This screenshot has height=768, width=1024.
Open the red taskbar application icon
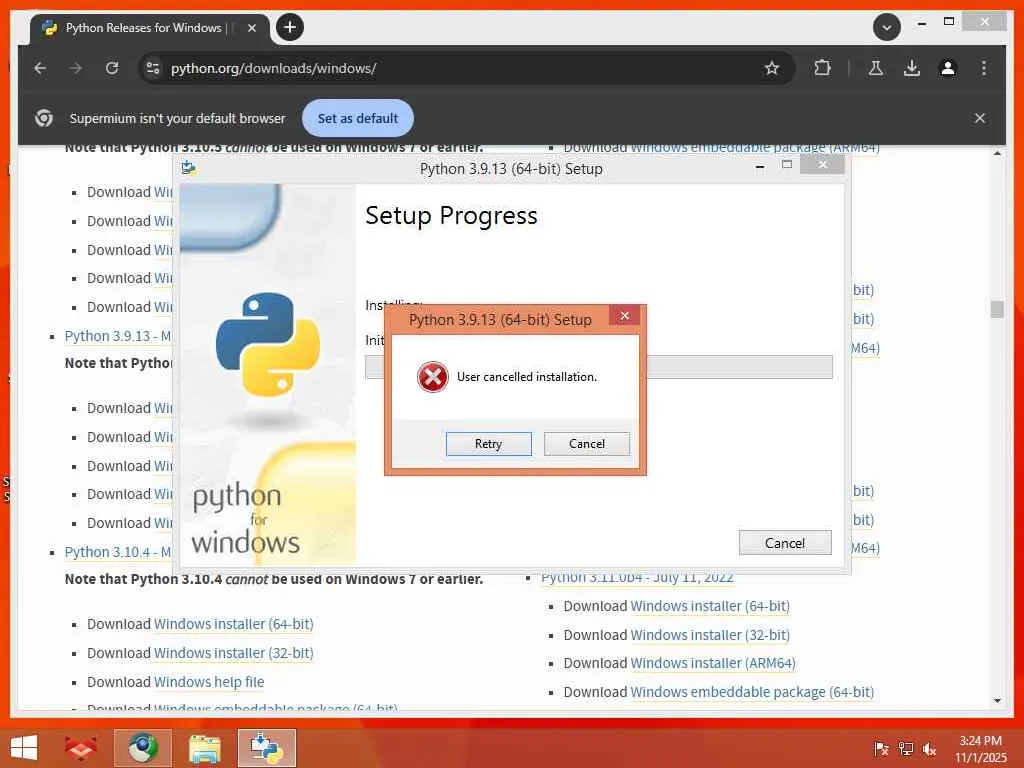click(x=81, y=748)
